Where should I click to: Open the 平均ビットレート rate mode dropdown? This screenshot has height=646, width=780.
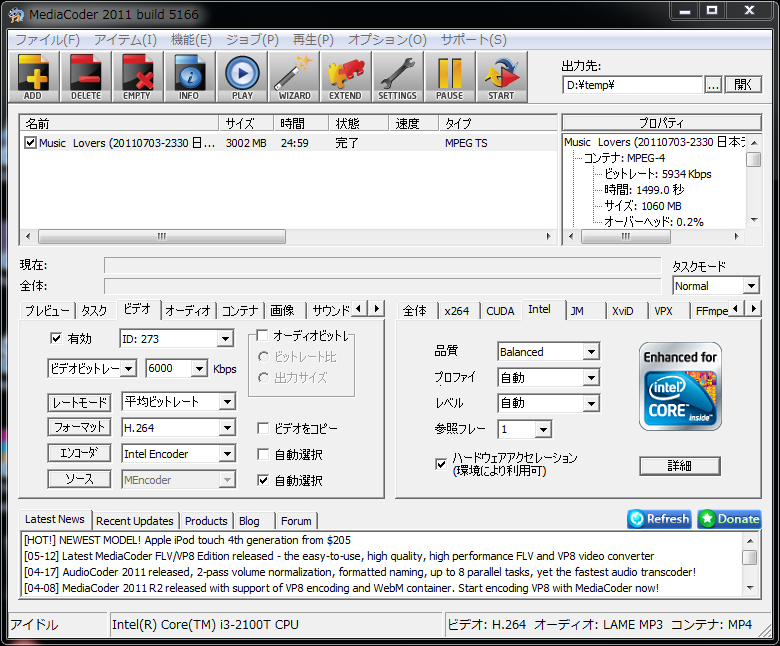point(227,402)
